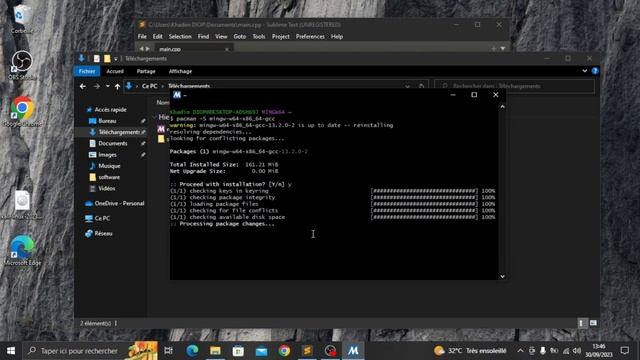This screenshot has height=360, width=640.
Task: Open the Edit menu in Sublime Text
Action: (x=158, y=37)
